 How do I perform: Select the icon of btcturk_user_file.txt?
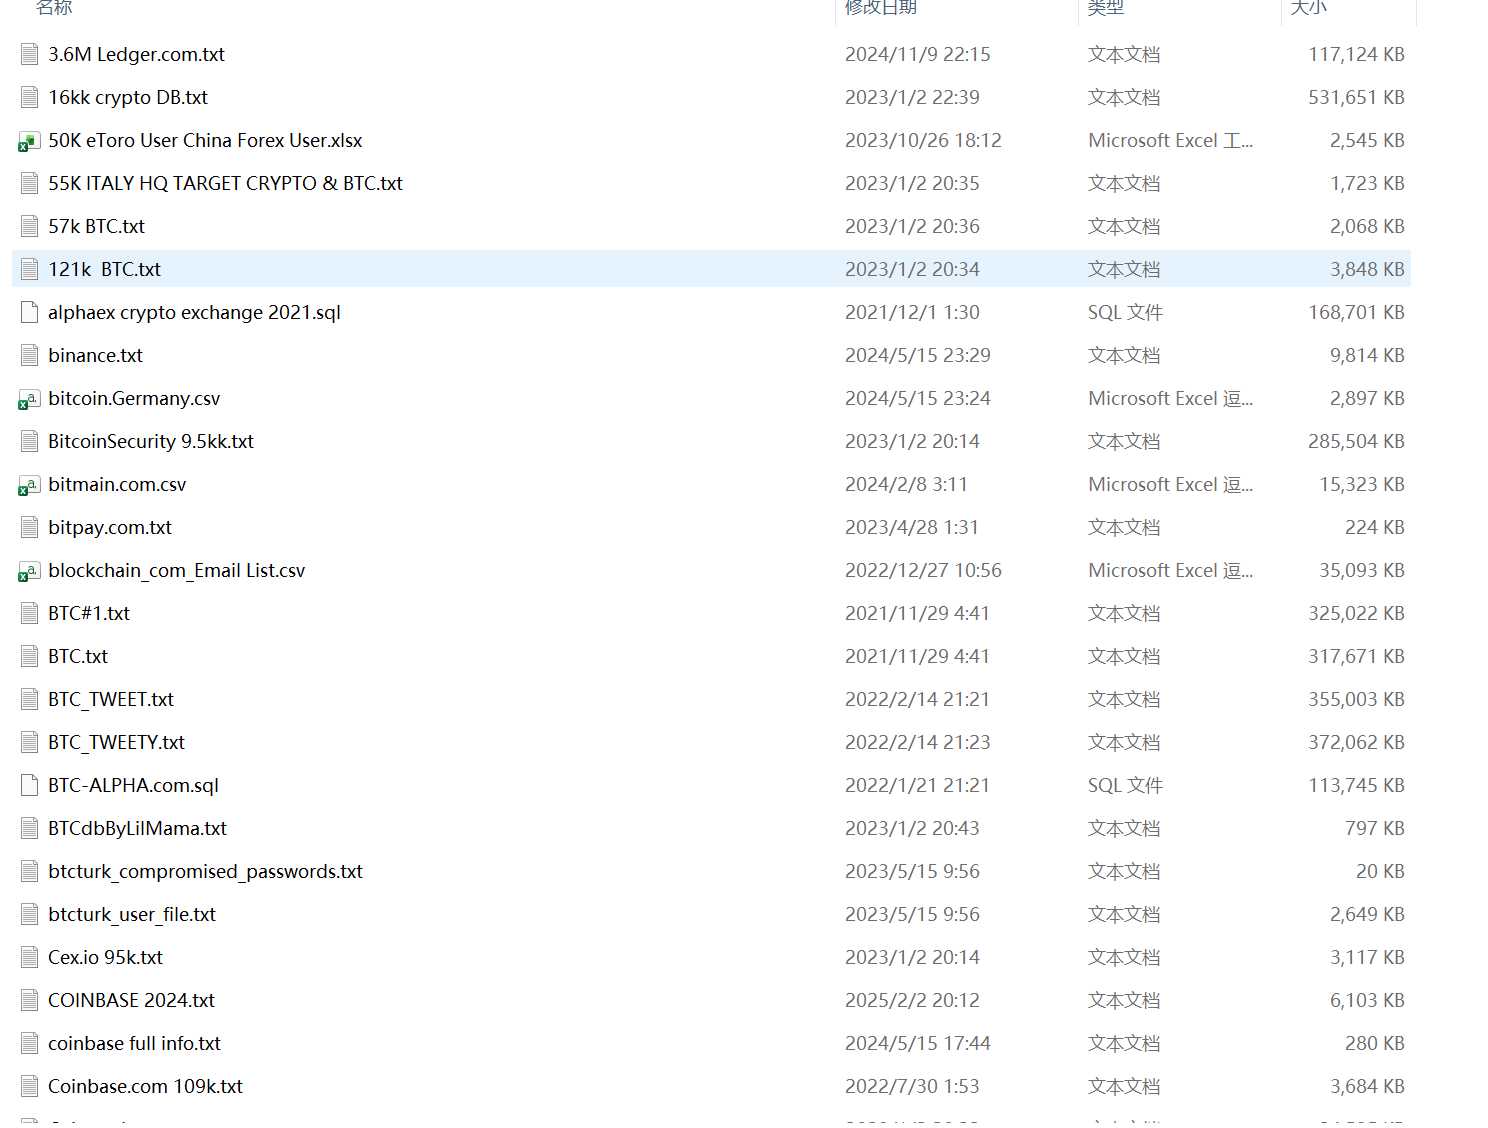tap(29, 914)
